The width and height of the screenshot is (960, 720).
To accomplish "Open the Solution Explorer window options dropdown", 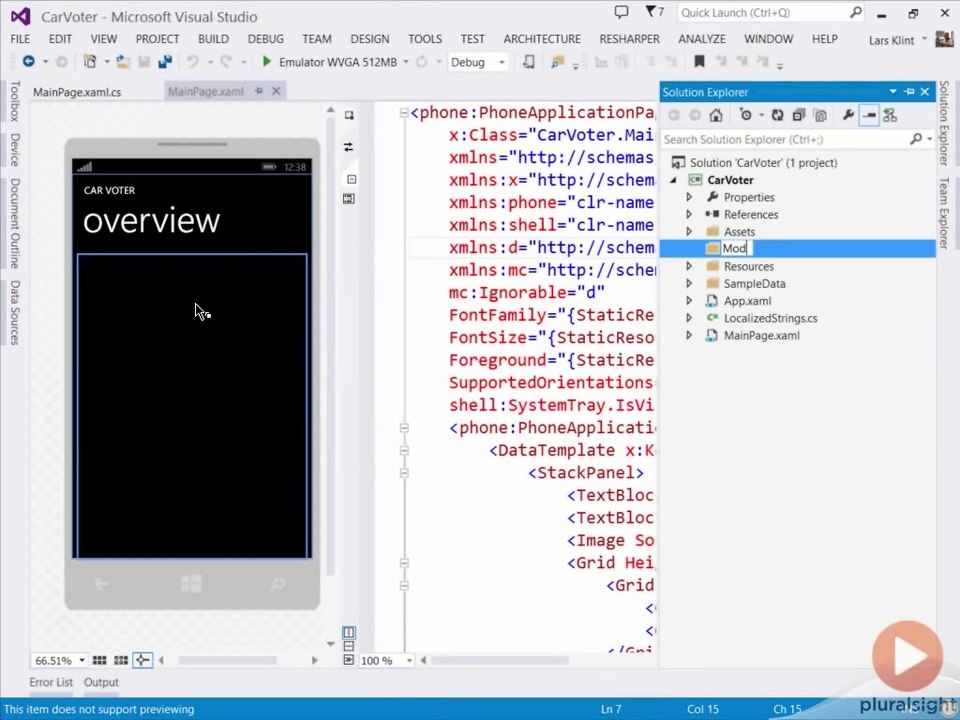I will [x=893, y=92].
